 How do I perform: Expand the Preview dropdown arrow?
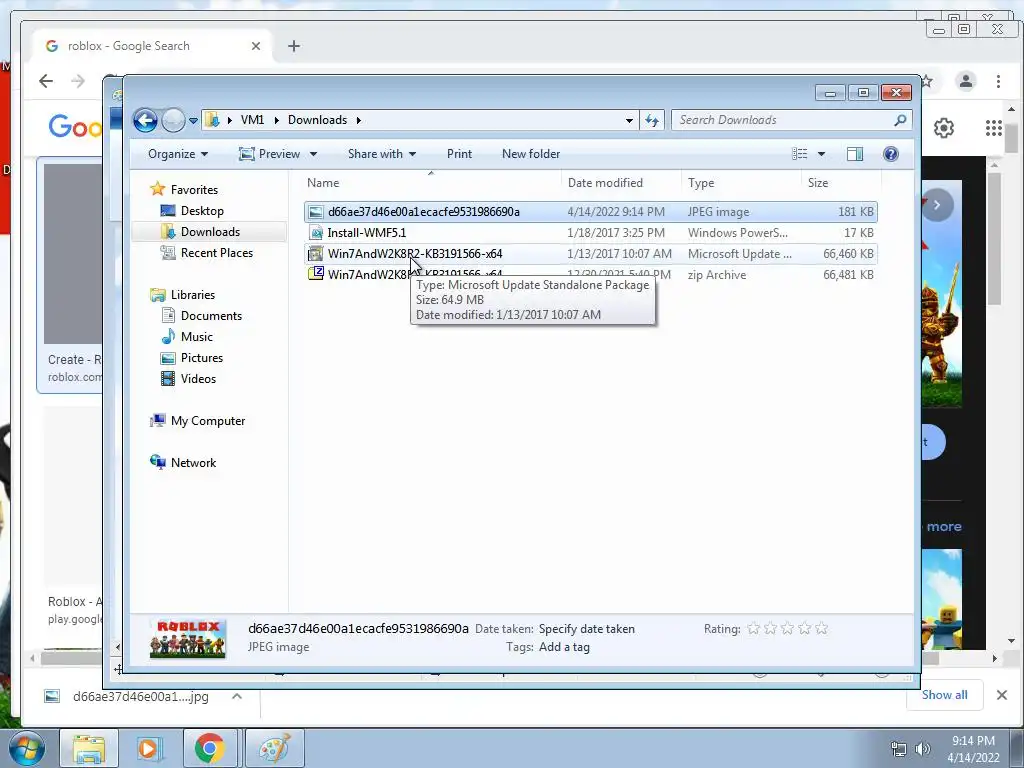[x=313, y=154]
